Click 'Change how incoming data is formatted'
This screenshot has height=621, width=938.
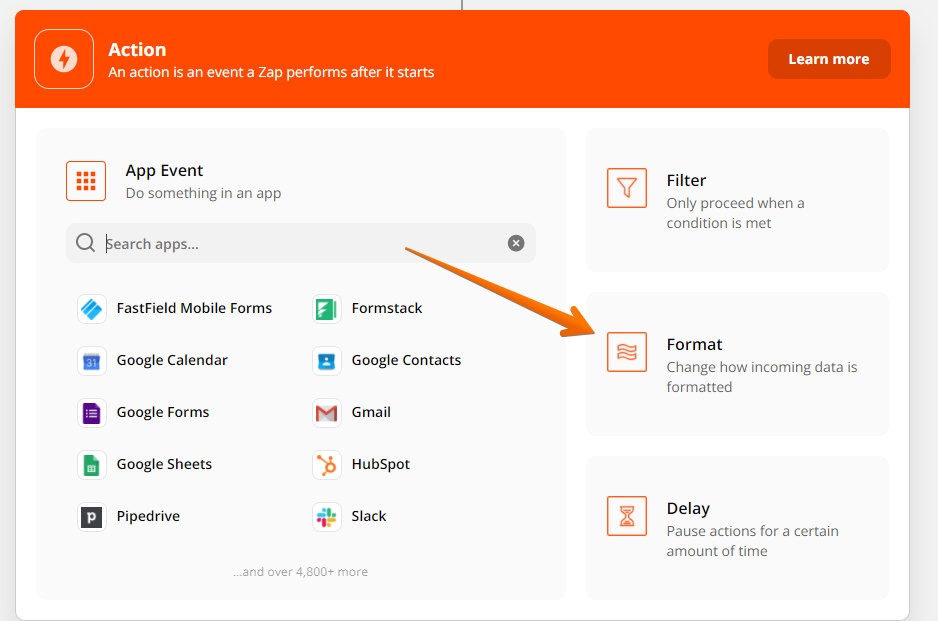762,377
